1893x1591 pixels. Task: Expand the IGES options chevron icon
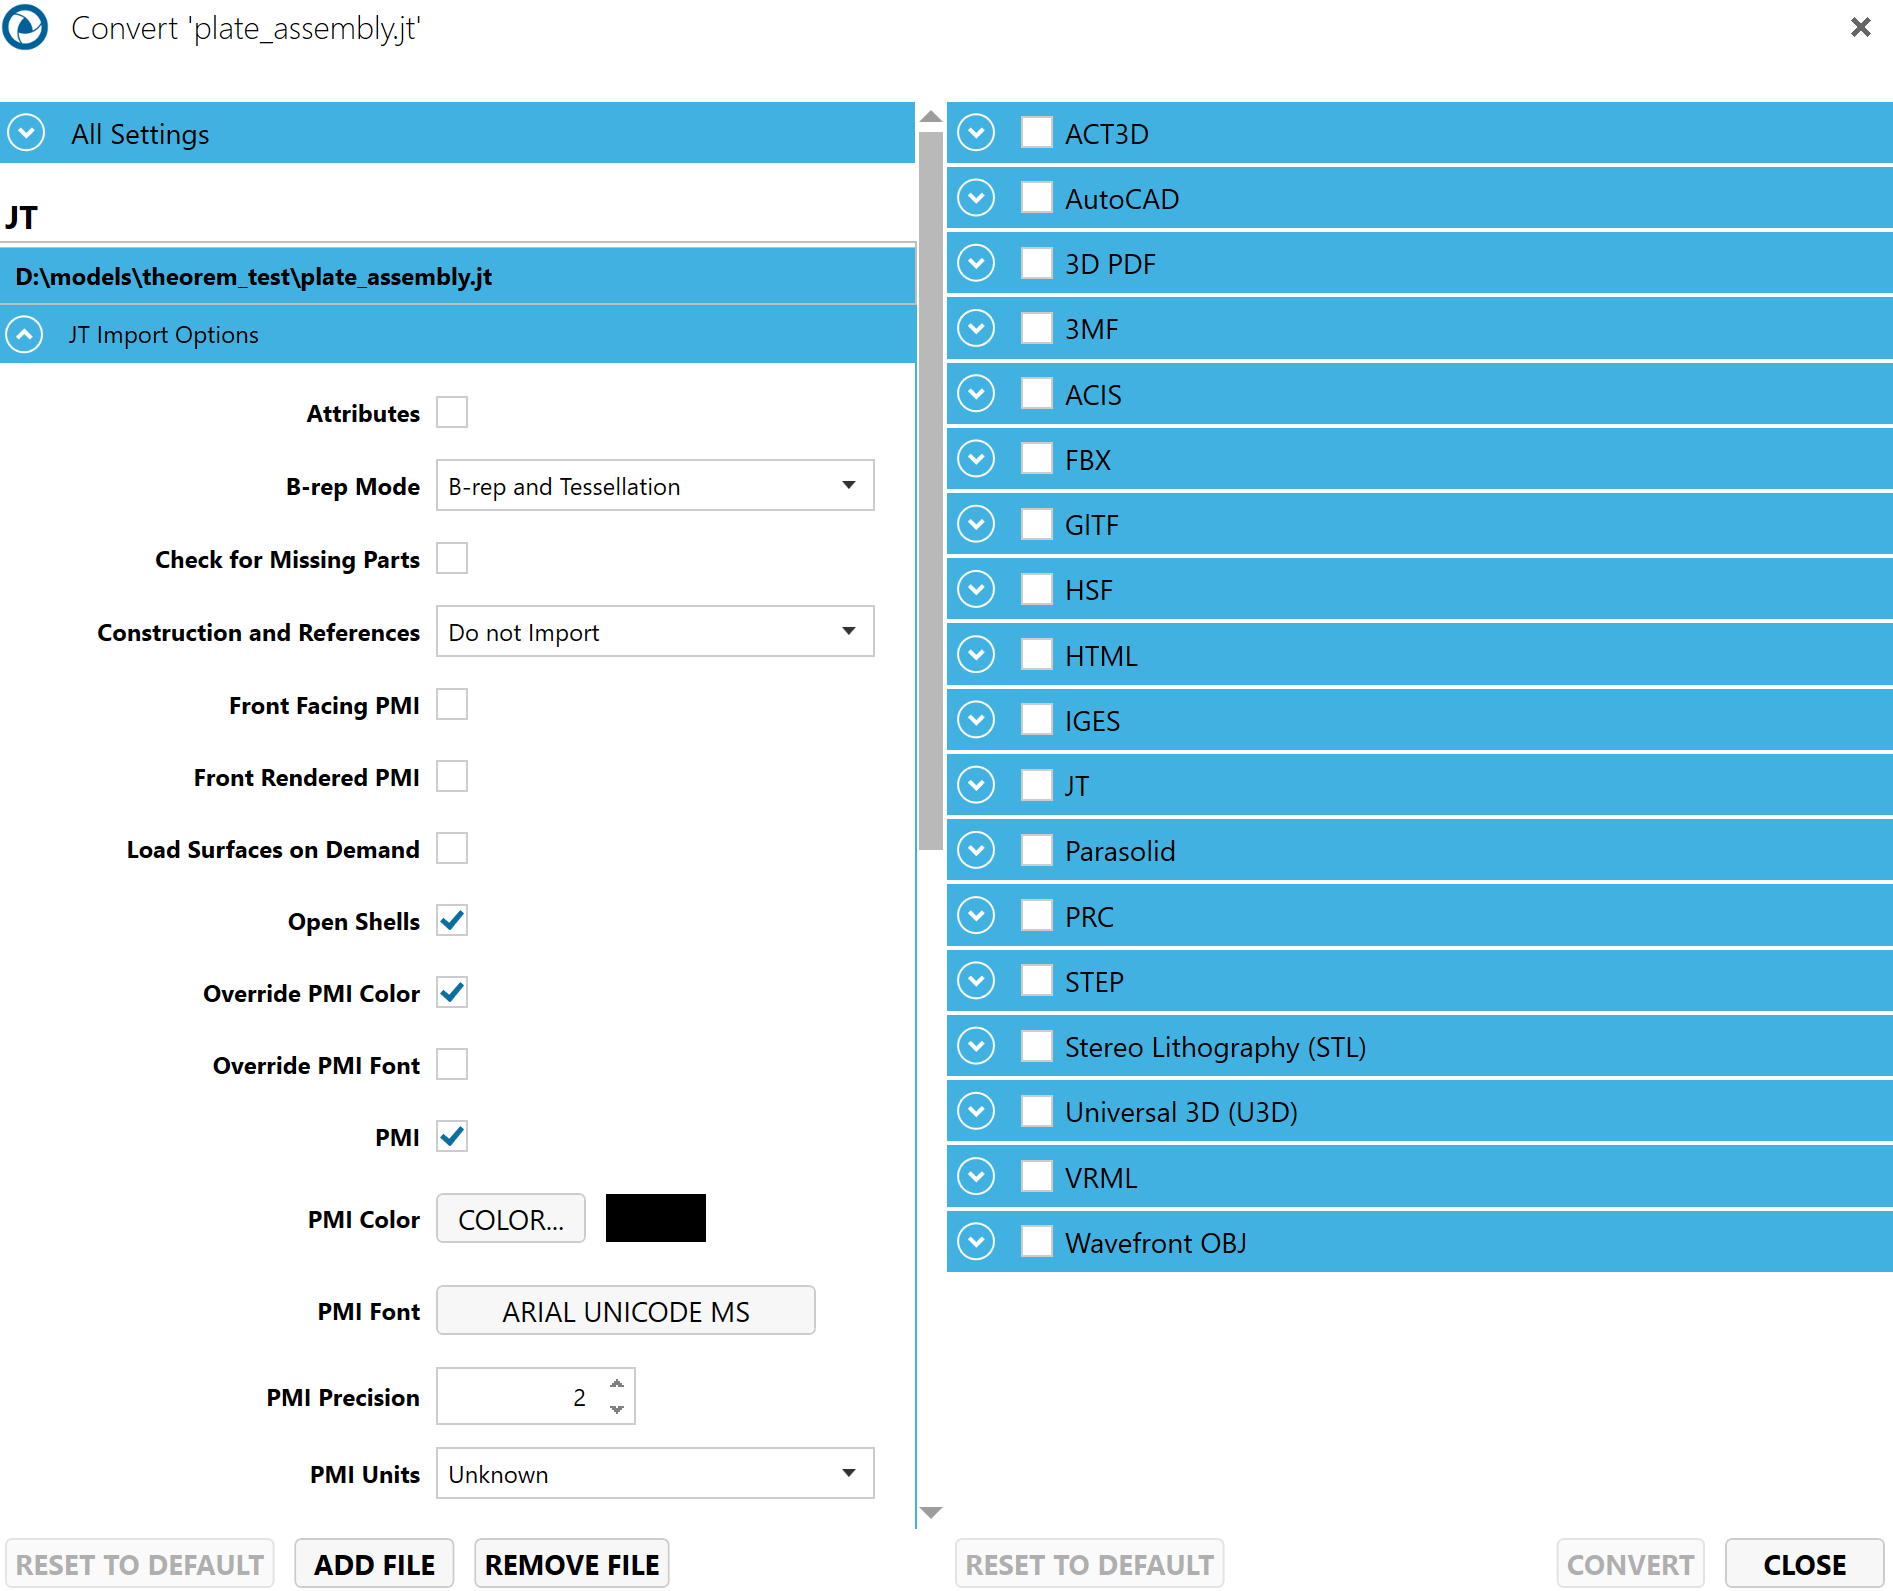point(976,720)
